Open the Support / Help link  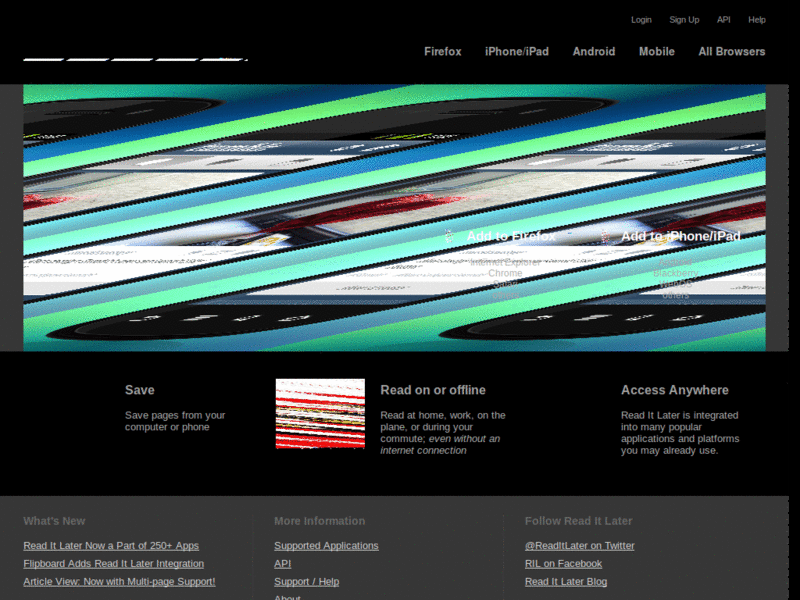306,582
